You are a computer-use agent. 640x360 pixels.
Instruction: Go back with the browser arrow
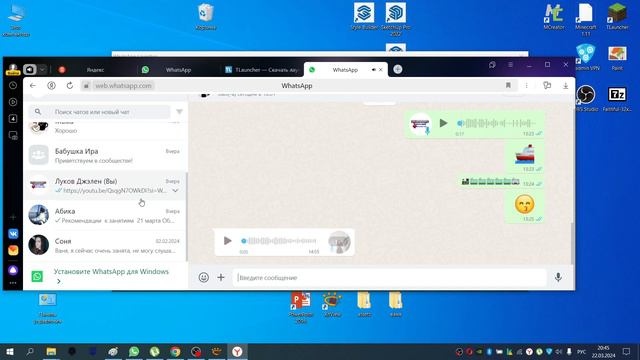(33, 86)
